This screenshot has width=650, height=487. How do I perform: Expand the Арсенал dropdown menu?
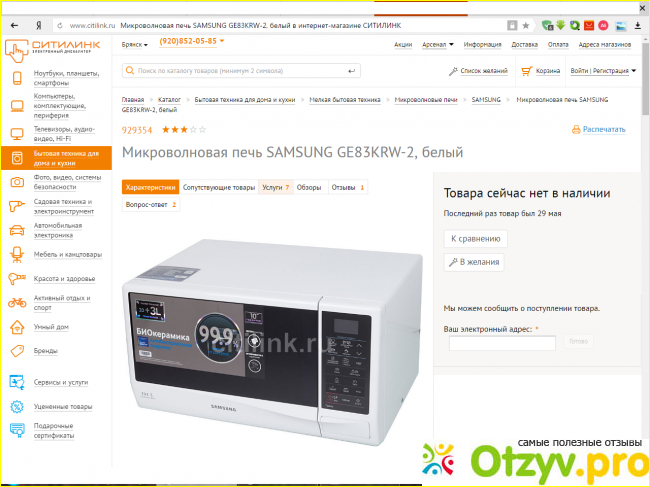(438, 44)
